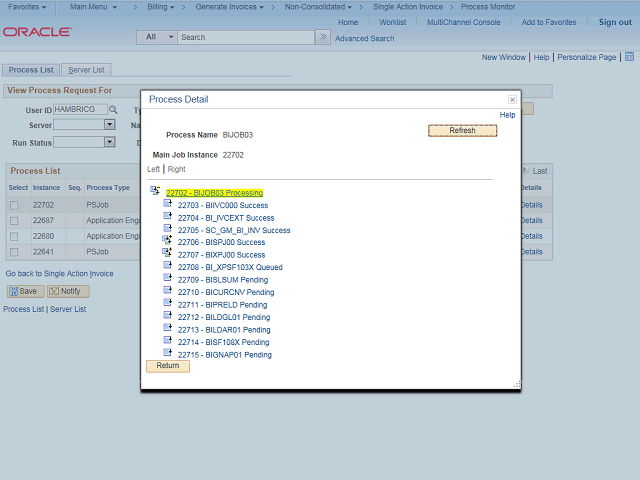Image resolution: width=640 pixels, height=480 pixels.
Task: Click the process icon beside 22715 BIGNAP01
Action: click(x=168, y=354)
